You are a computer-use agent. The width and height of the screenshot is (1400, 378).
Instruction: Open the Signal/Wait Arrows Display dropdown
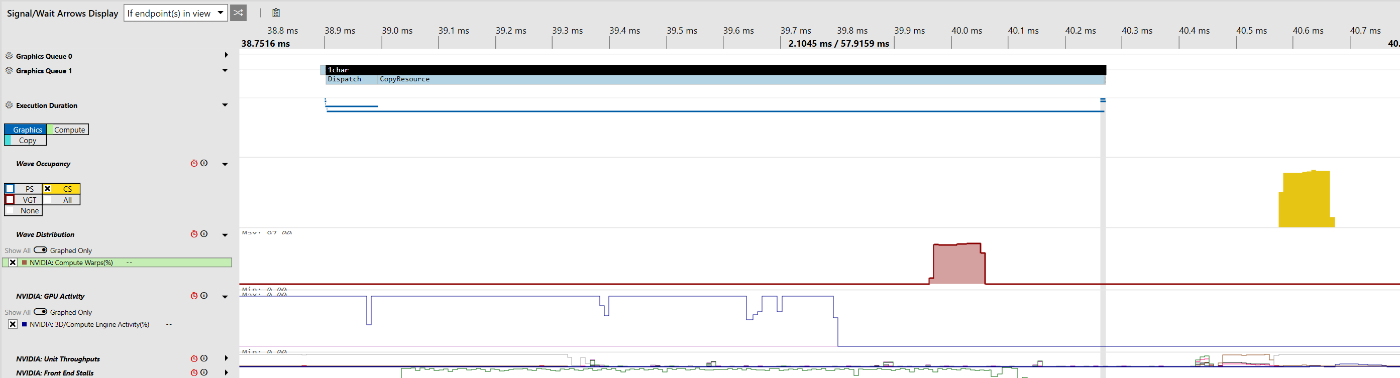[175, 13]
